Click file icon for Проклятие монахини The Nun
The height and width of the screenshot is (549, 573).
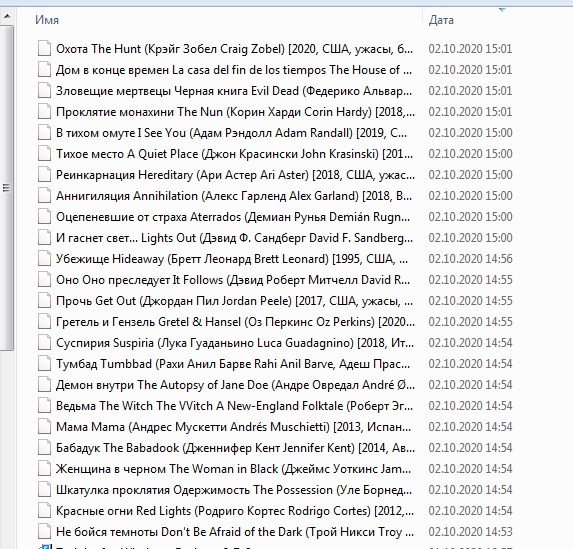pyautogui.click(x=45, y=111)
